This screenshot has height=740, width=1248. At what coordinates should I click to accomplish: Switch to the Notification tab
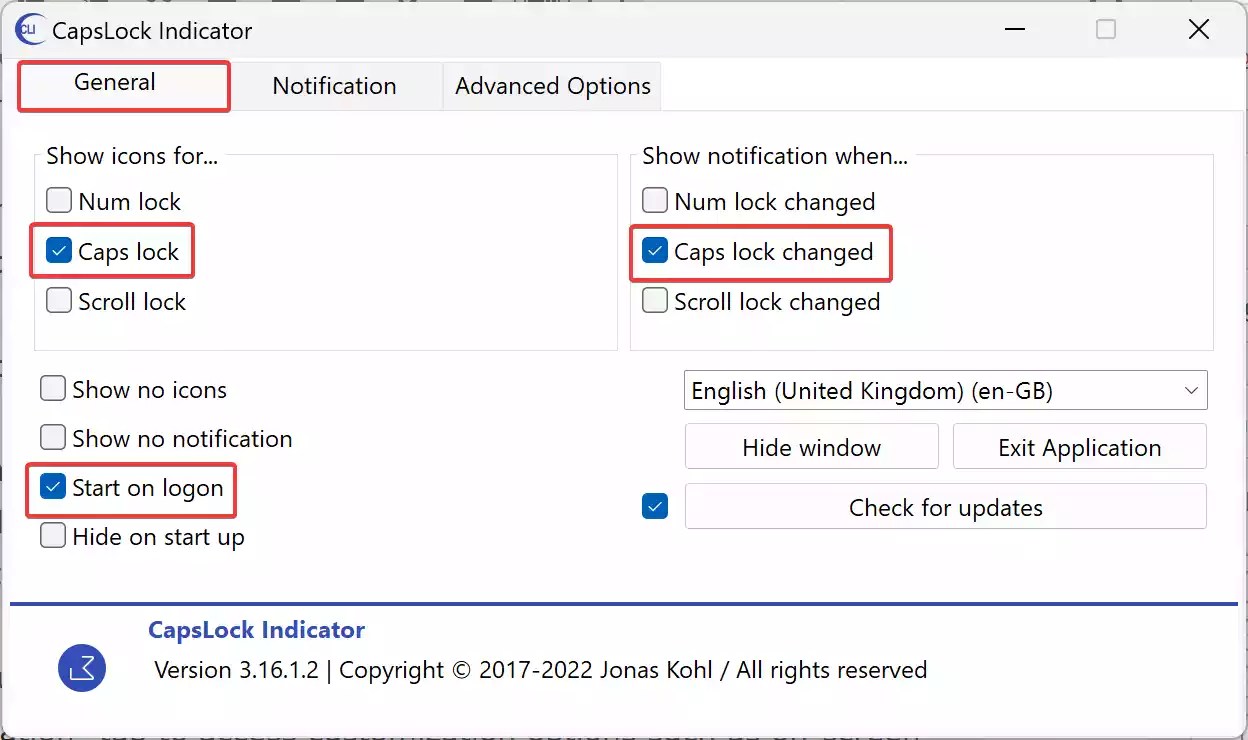point(335,86)
